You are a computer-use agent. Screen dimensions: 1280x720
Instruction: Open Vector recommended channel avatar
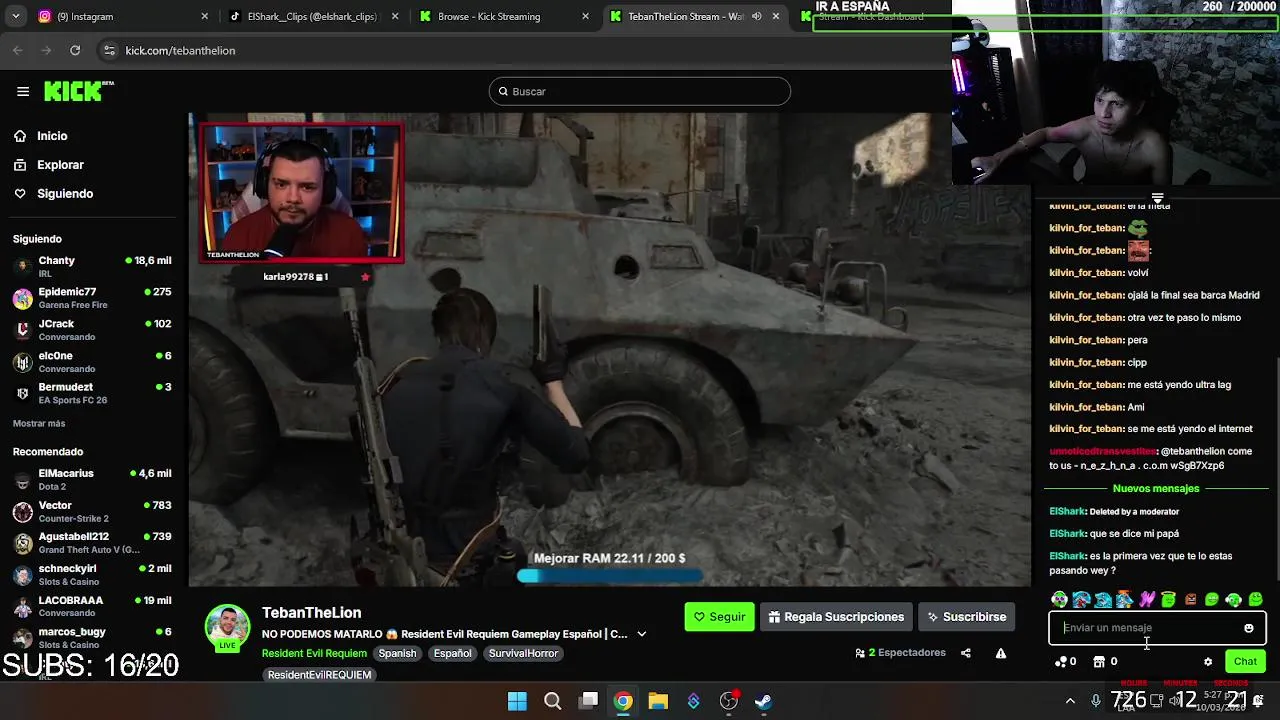click(22, 512)
